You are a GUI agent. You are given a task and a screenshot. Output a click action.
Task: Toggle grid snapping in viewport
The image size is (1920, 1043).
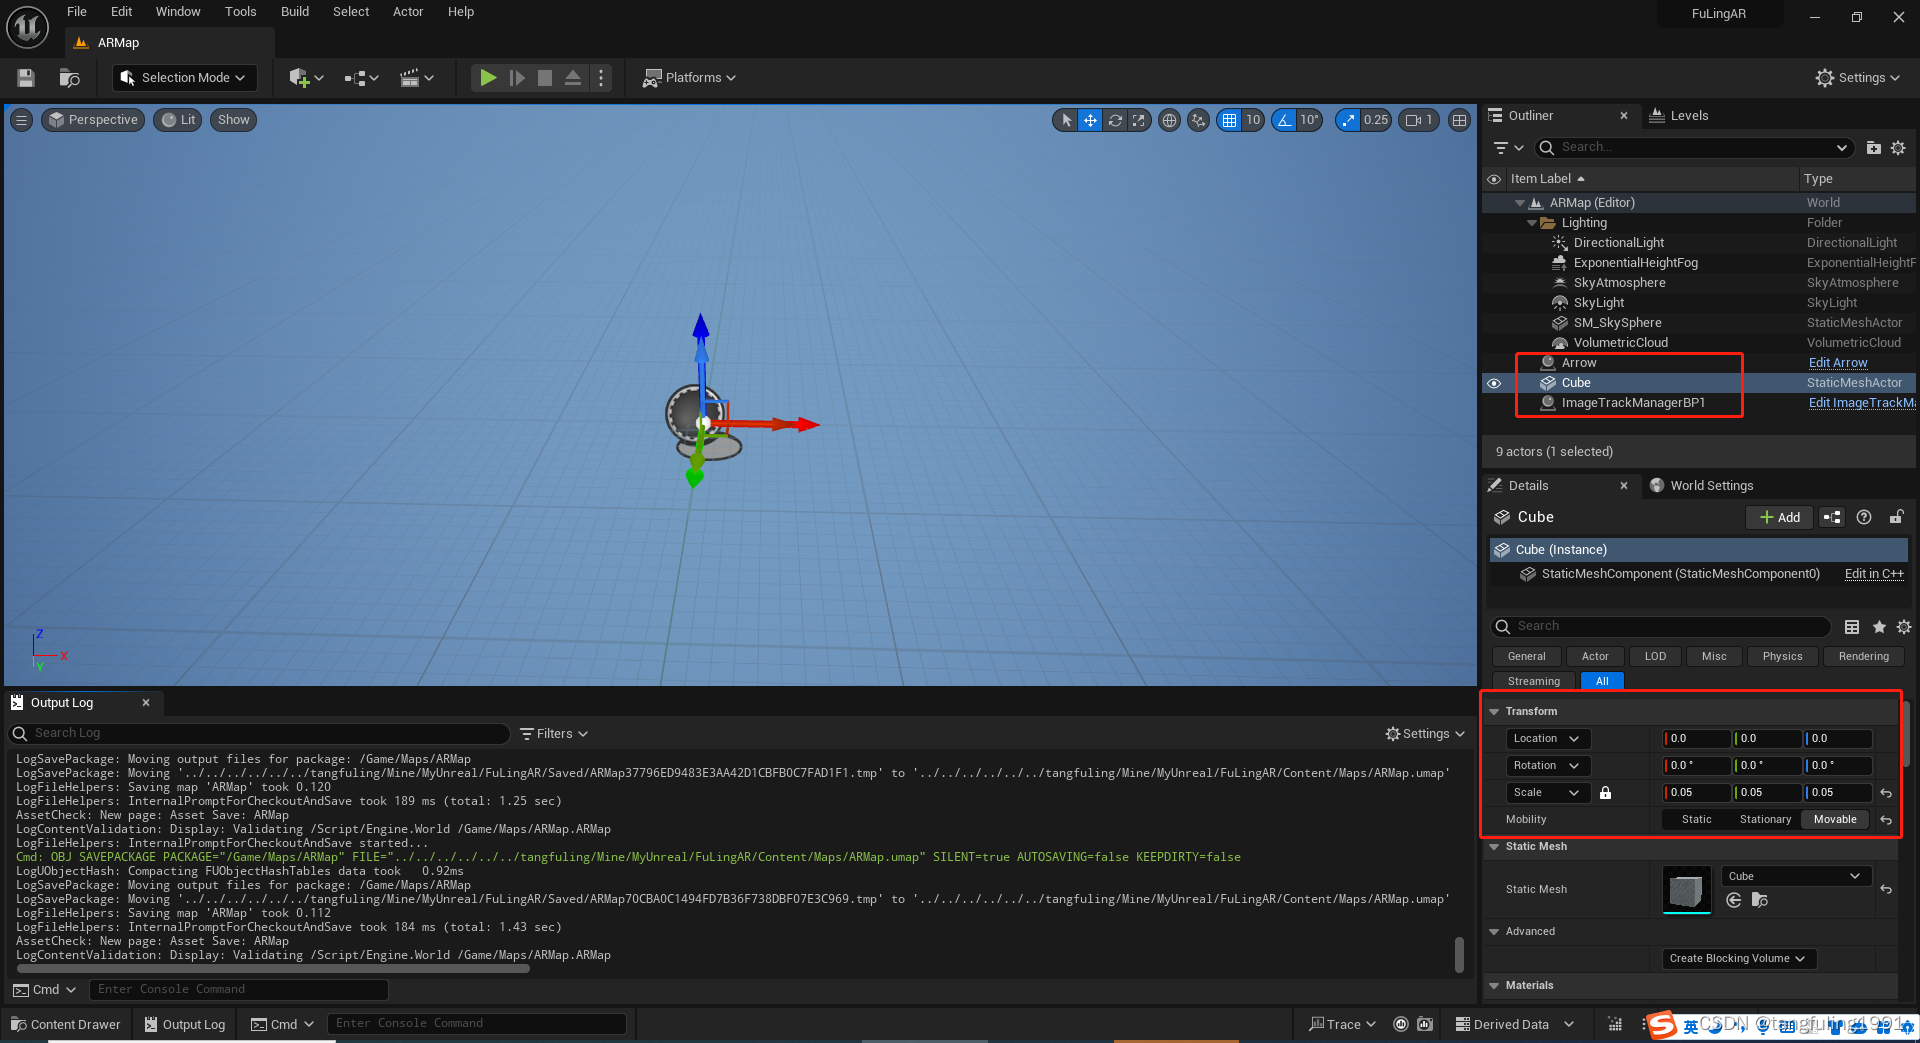(1229, 120)
